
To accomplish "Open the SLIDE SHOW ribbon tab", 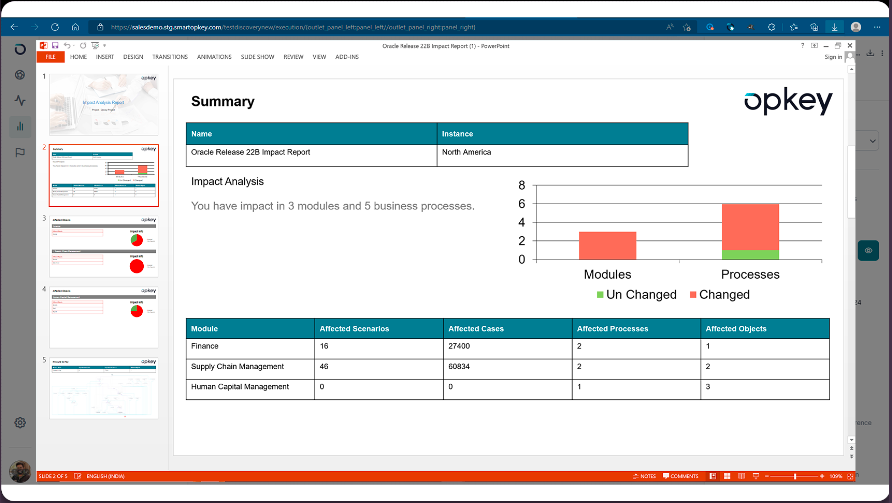I will (x=258, y=57).
